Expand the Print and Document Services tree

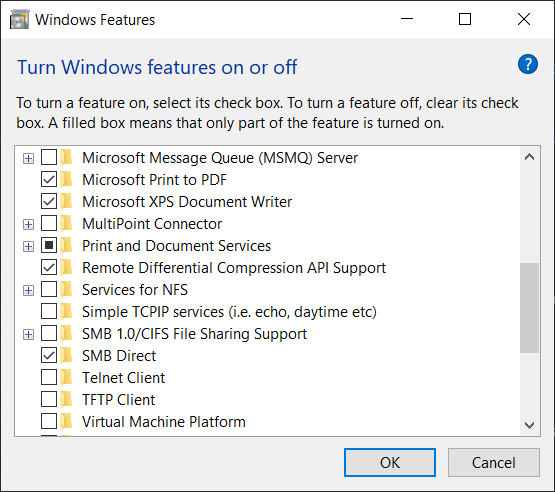pos(28,246)
